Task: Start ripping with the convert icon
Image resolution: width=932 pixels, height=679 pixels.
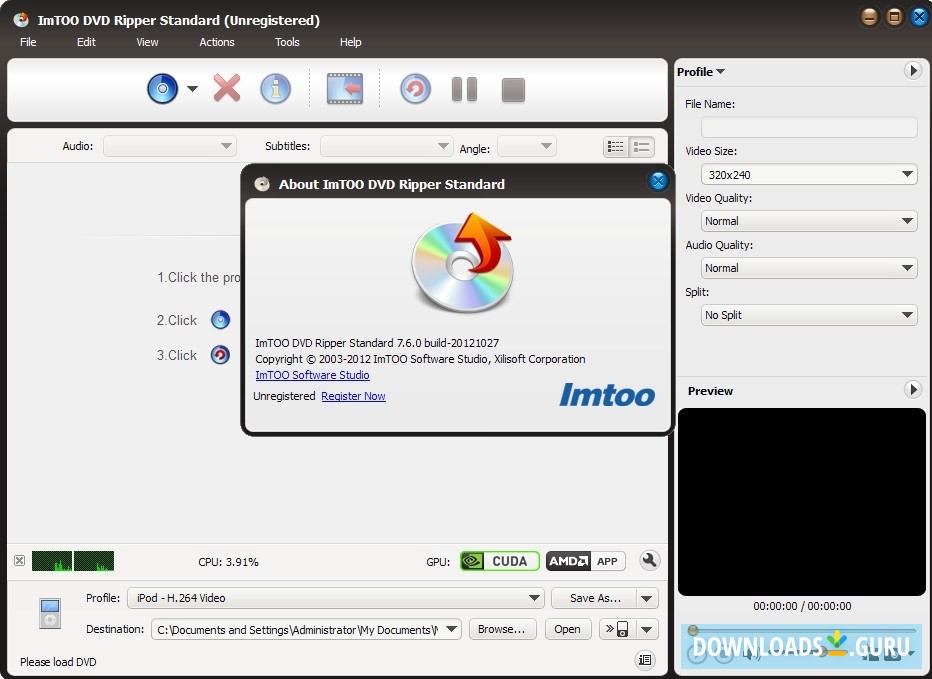Action: (415, 89)
